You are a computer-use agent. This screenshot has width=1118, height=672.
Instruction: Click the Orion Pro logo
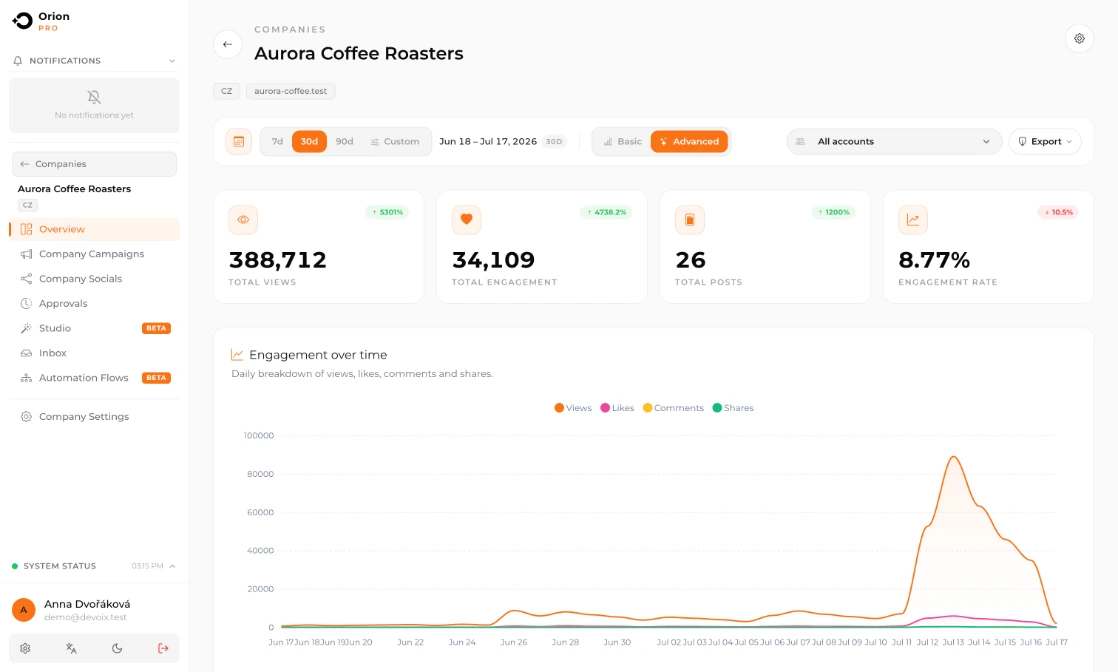point(41,21)
